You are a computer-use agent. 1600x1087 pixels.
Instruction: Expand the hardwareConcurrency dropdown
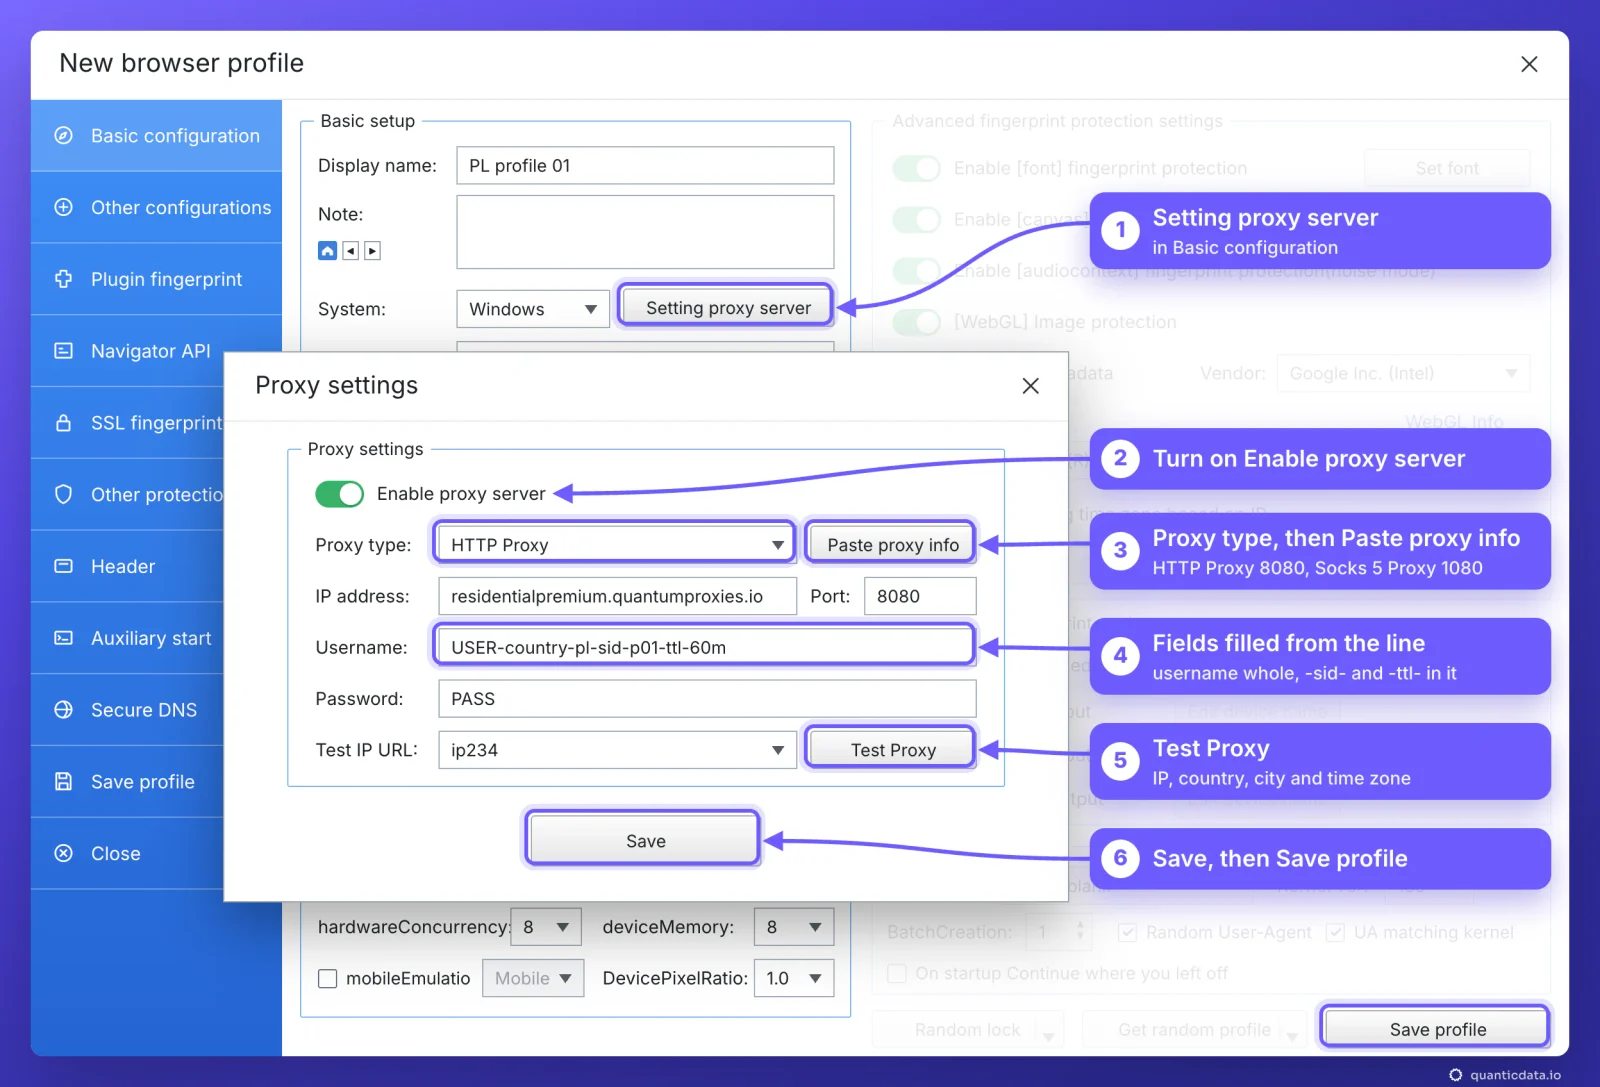pos(546,927)
